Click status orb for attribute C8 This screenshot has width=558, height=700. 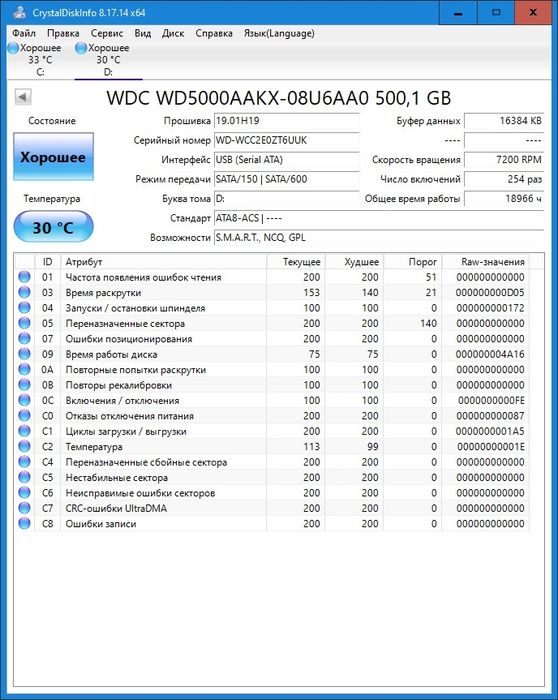25,523
